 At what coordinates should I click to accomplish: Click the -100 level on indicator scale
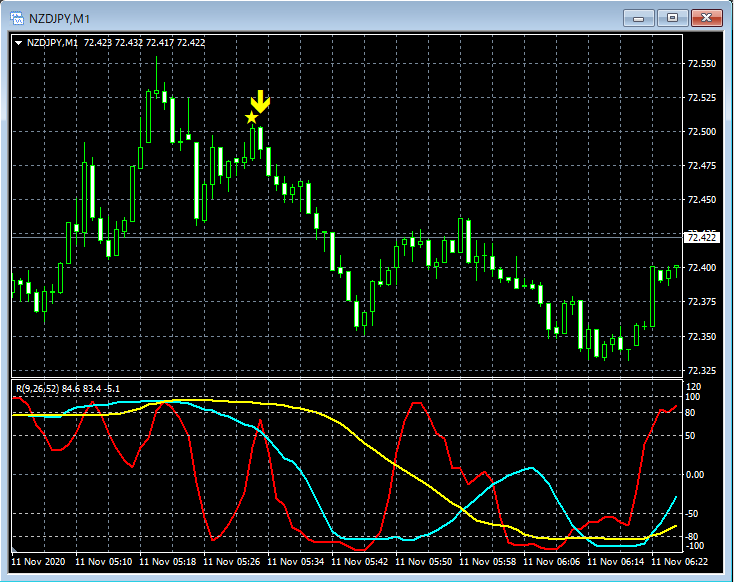pos(695,546)
